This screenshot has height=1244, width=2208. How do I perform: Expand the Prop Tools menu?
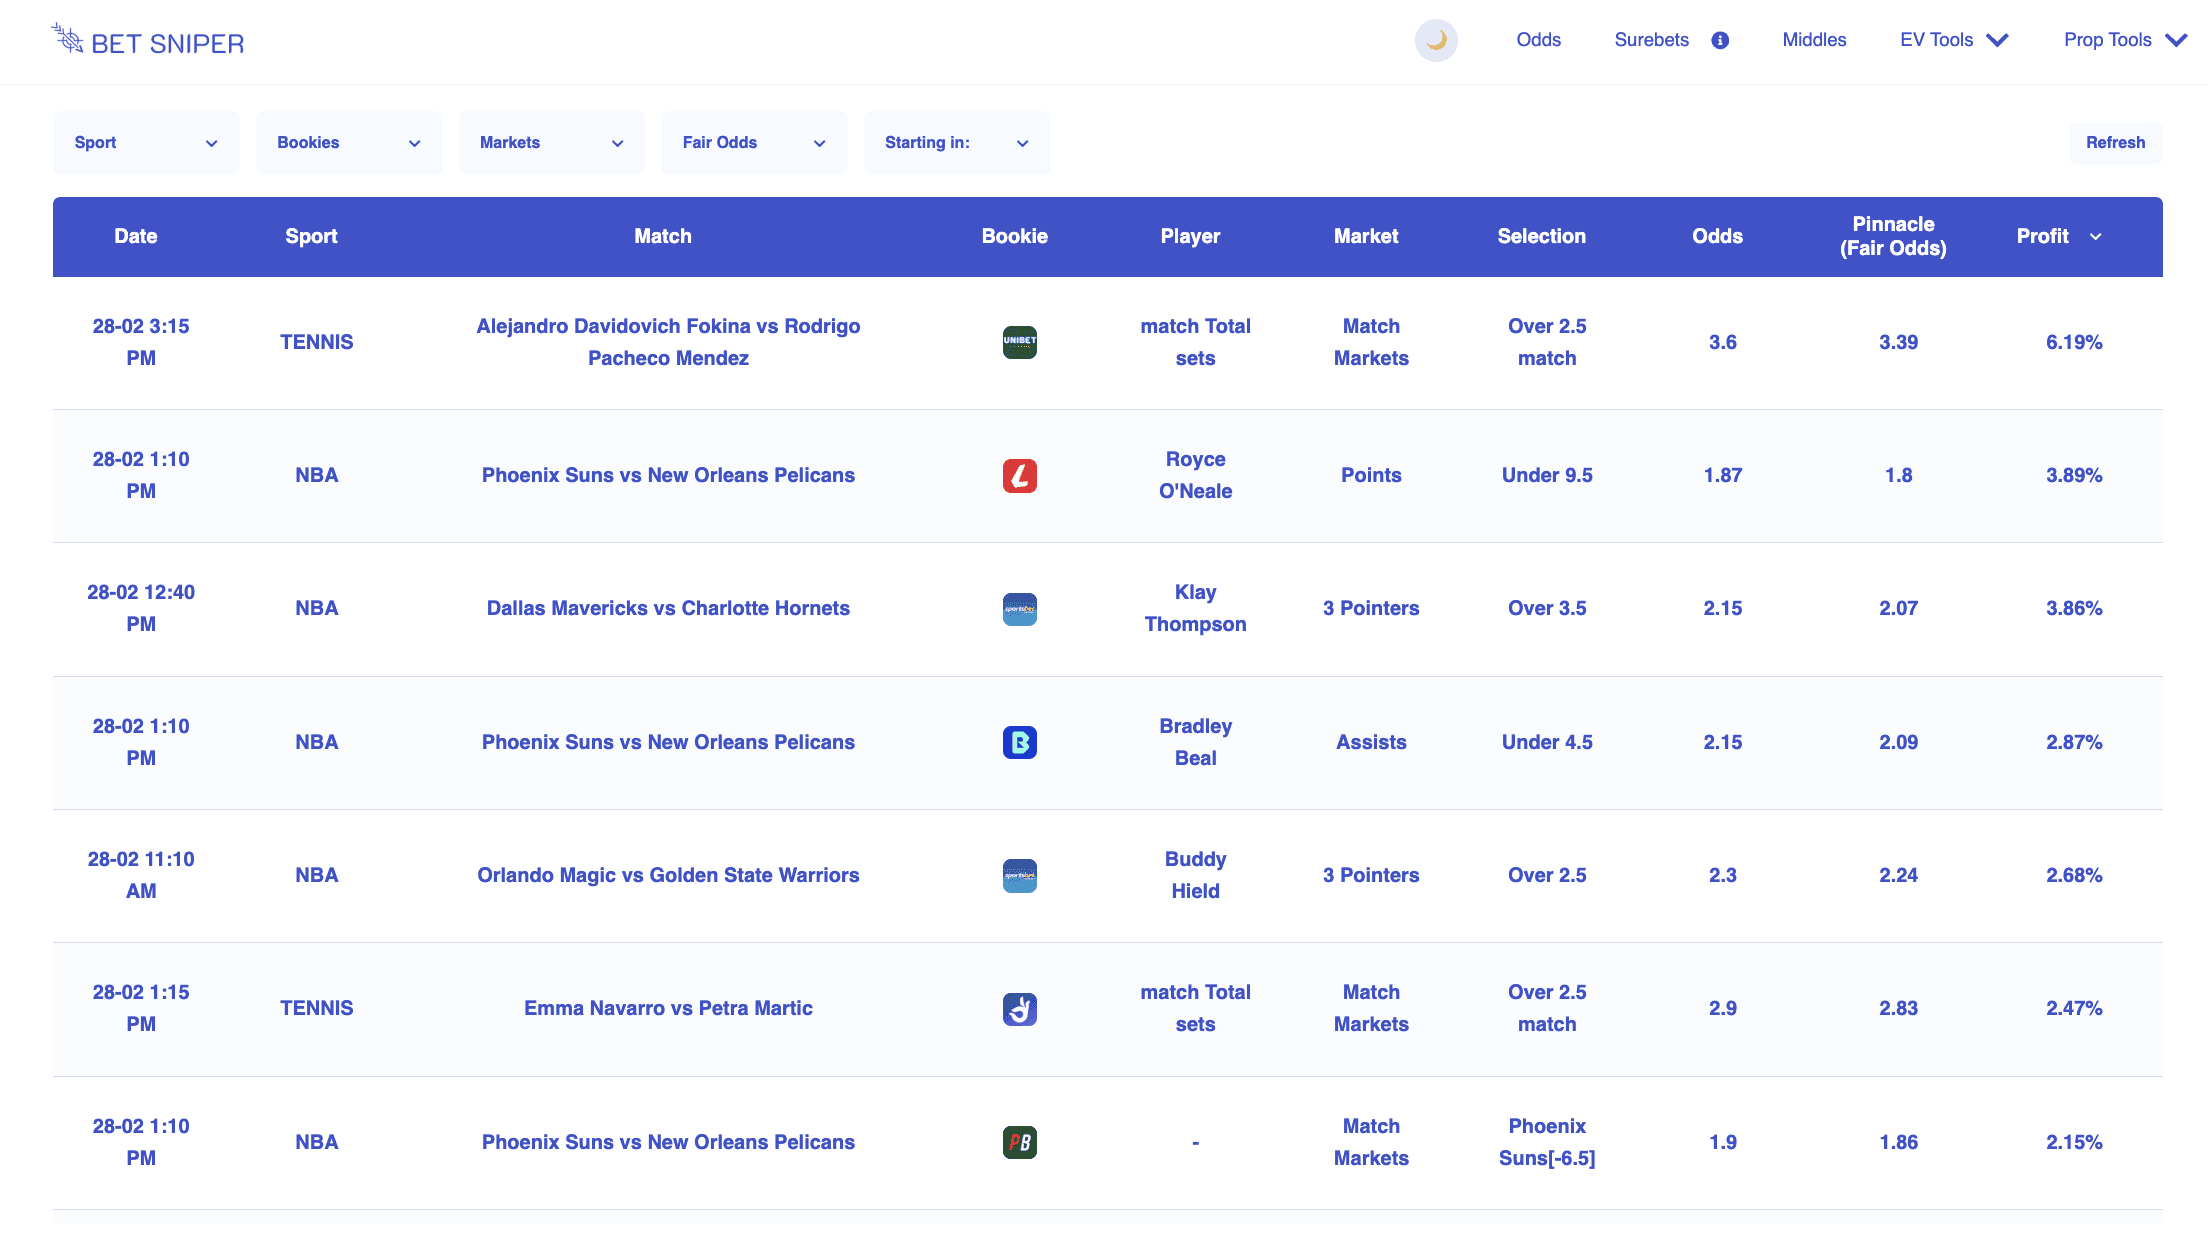2125,40
